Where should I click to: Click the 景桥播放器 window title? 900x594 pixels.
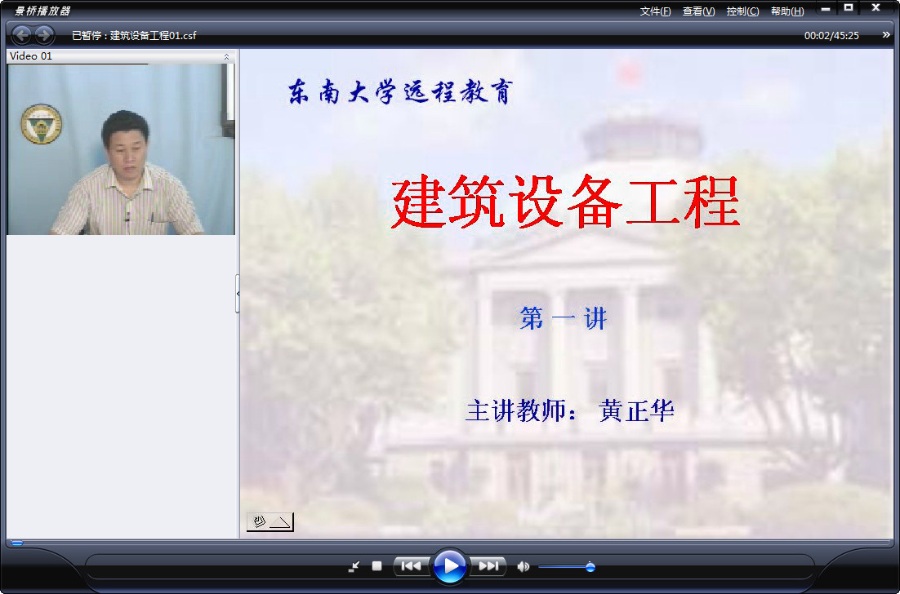pyautogui.click(x=42, y=11)
